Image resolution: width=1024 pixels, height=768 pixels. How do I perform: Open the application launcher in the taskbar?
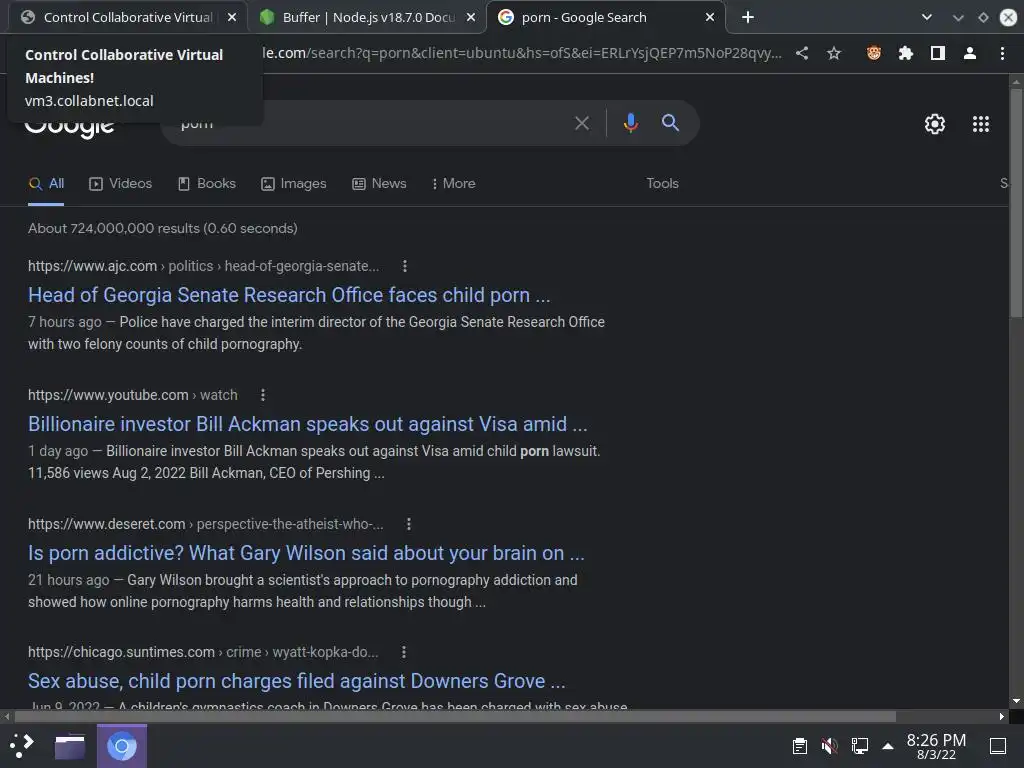(22, 746)
